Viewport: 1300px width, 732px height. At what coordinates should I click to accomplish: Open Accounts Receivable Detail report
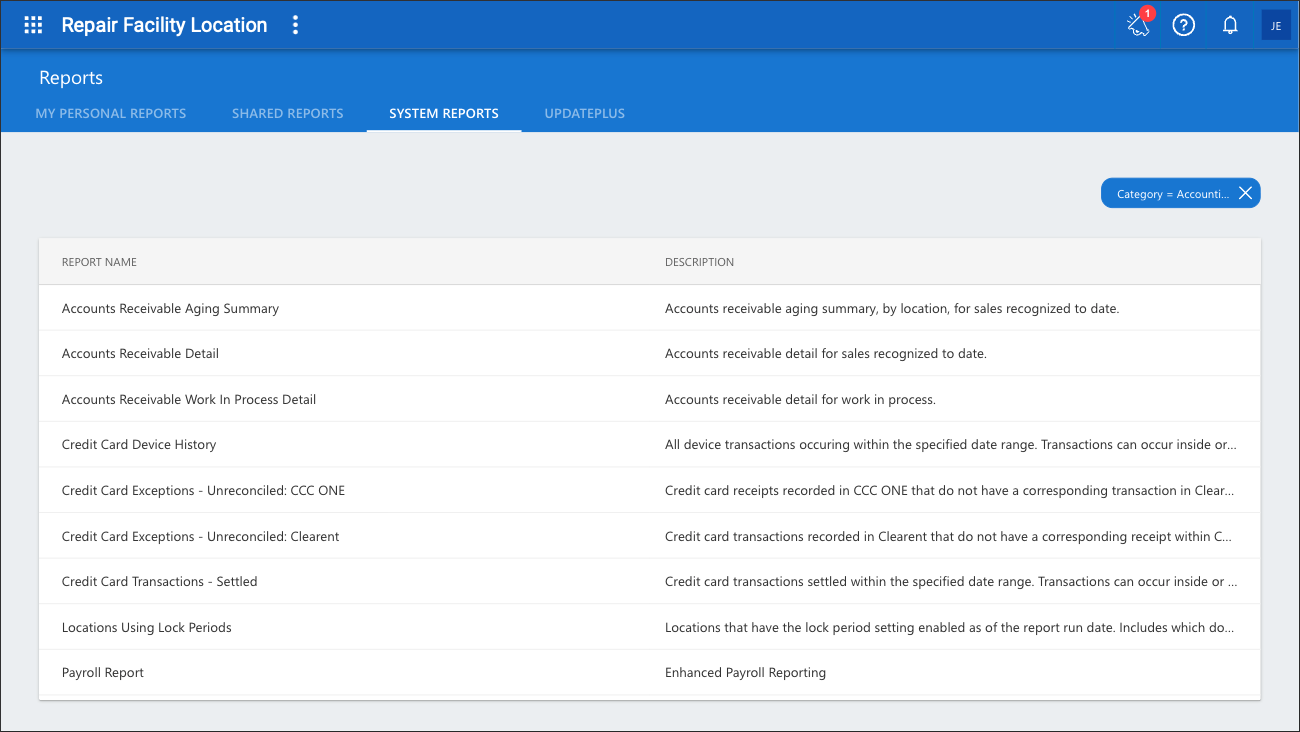click(x=650, y=354)
